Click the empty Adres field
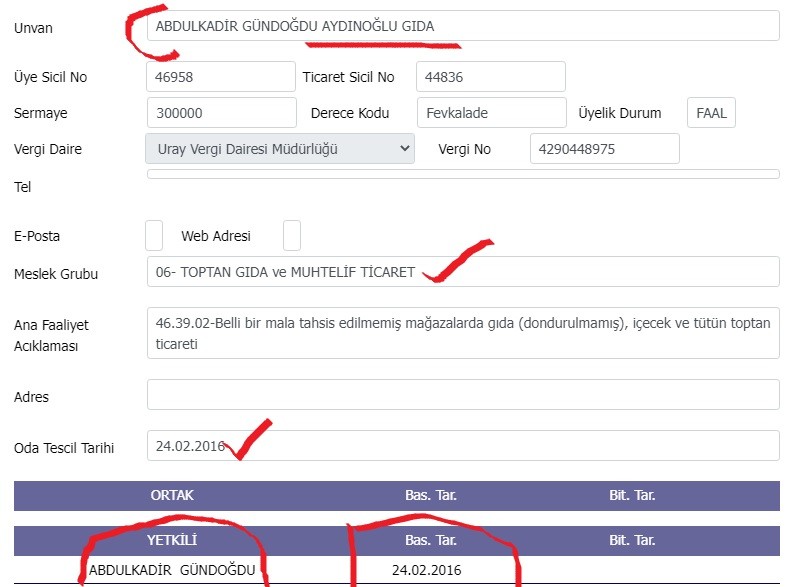Viewport: 793px width, 587px height. tap(463, 394)
